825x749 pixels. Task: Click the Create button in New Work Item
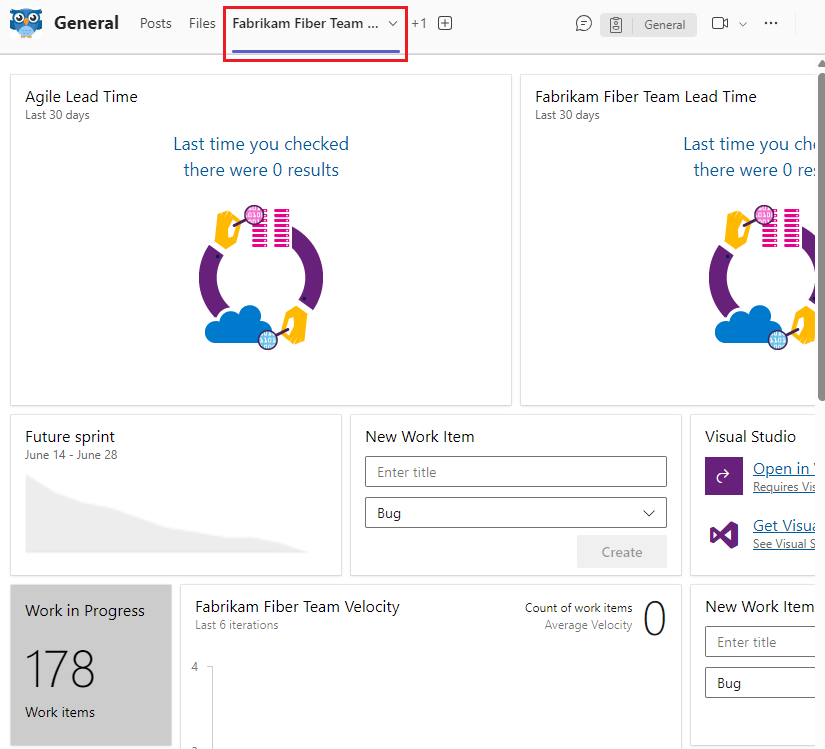621,551
